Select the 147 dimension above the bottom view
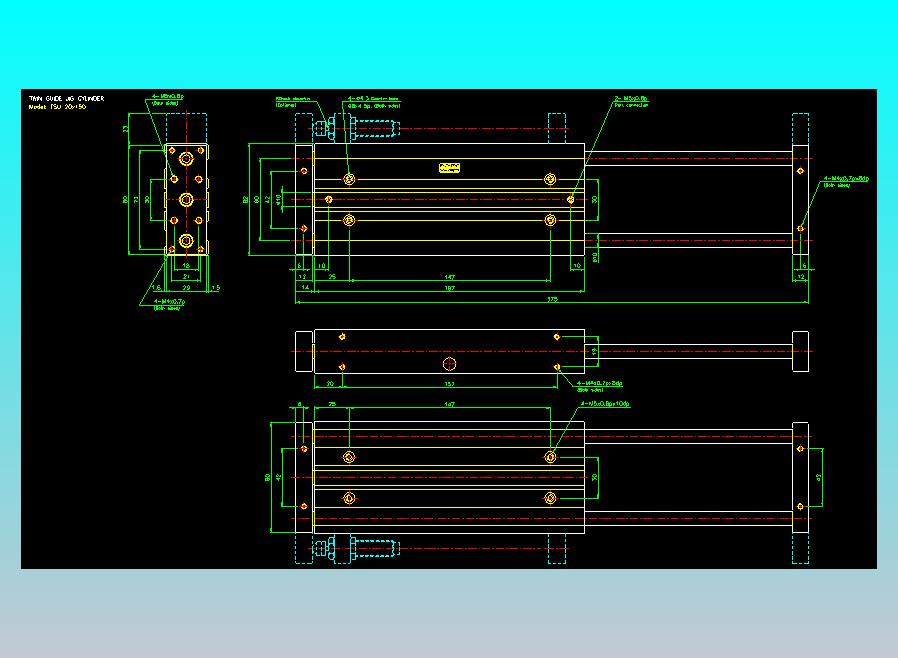Image resolution: width=898 pixels, height=658 pixels. pyautogui.click(x=450, y=404)
